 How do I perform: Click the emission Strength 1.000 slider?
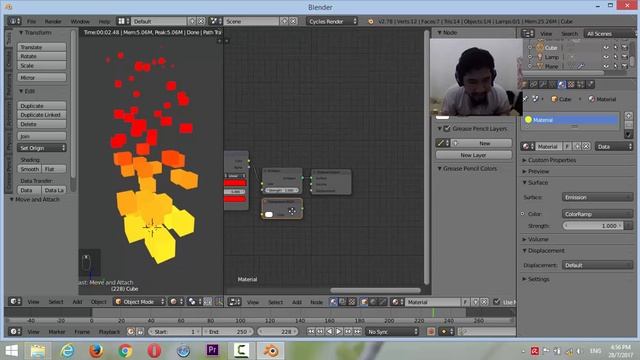point(593,226)
